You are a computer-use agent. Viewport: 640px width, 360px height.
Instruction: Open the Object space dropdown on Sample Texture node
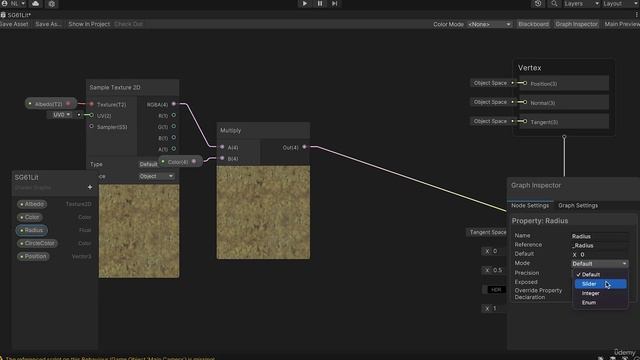156,176
